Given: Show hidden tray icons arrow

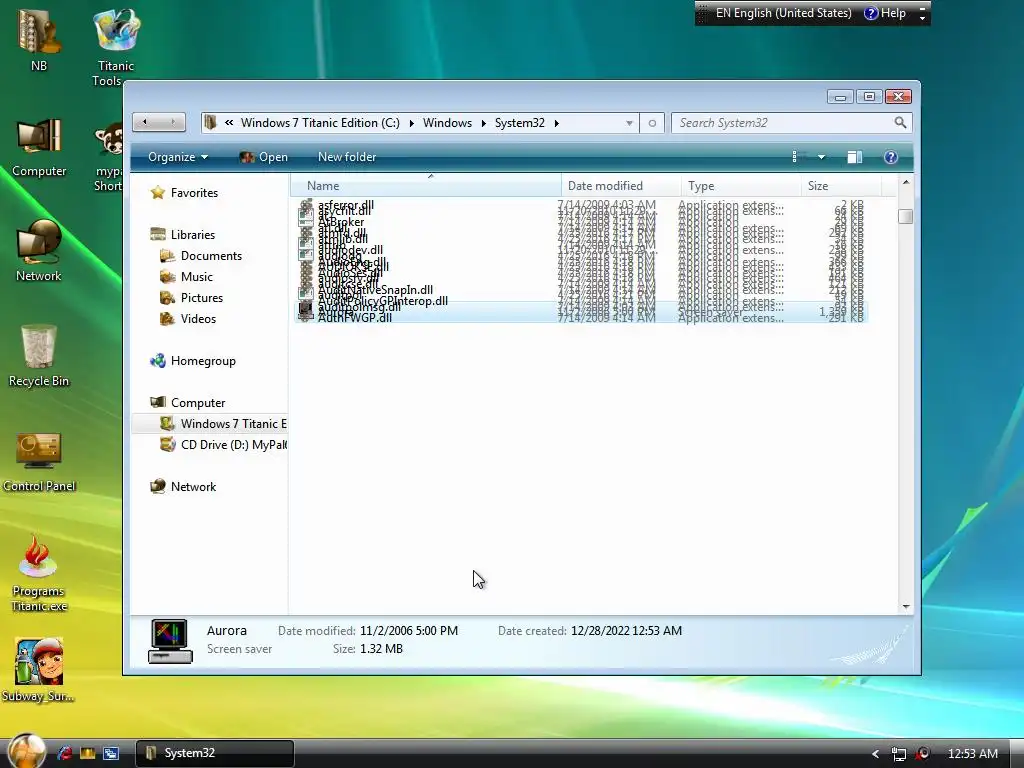Looking at the screenshot, I should point(875,754).
